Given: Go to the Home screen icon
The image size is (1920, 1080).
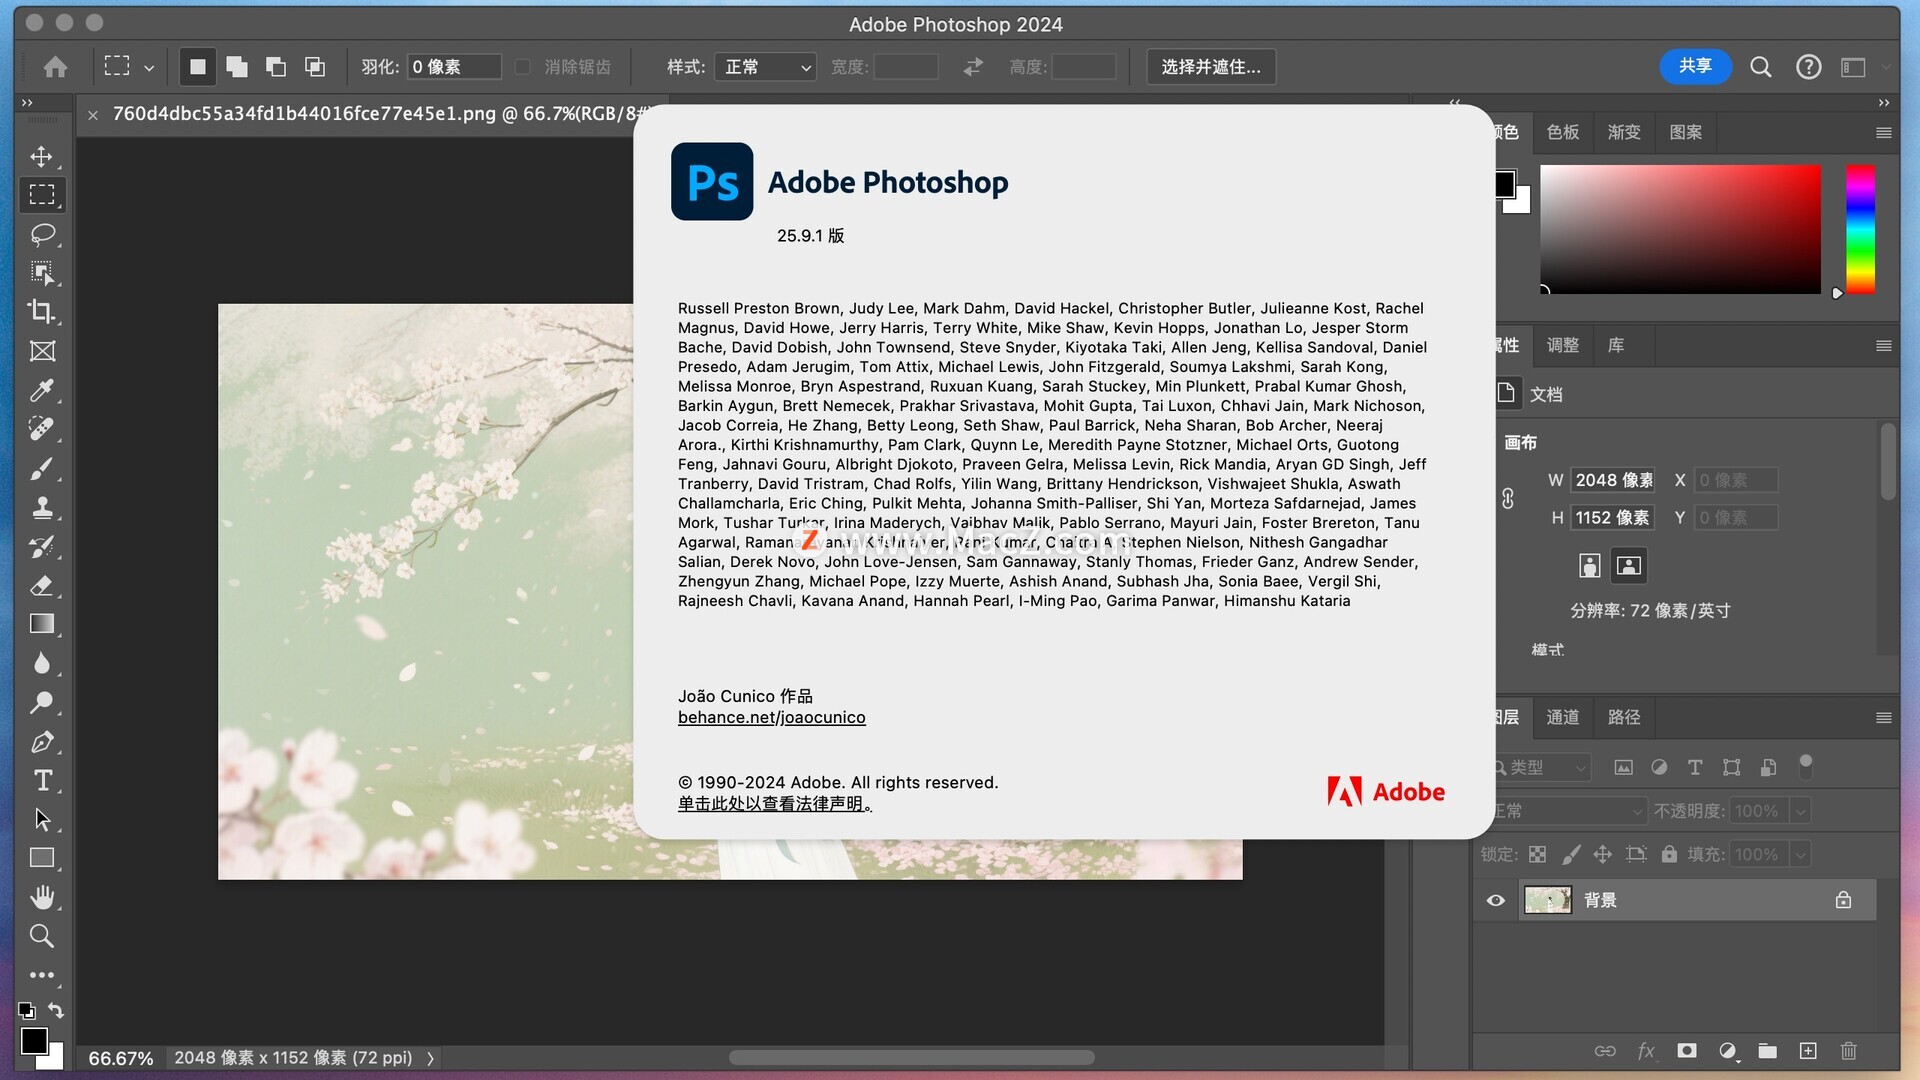Looking at the screenshot, I should point(56,67).
